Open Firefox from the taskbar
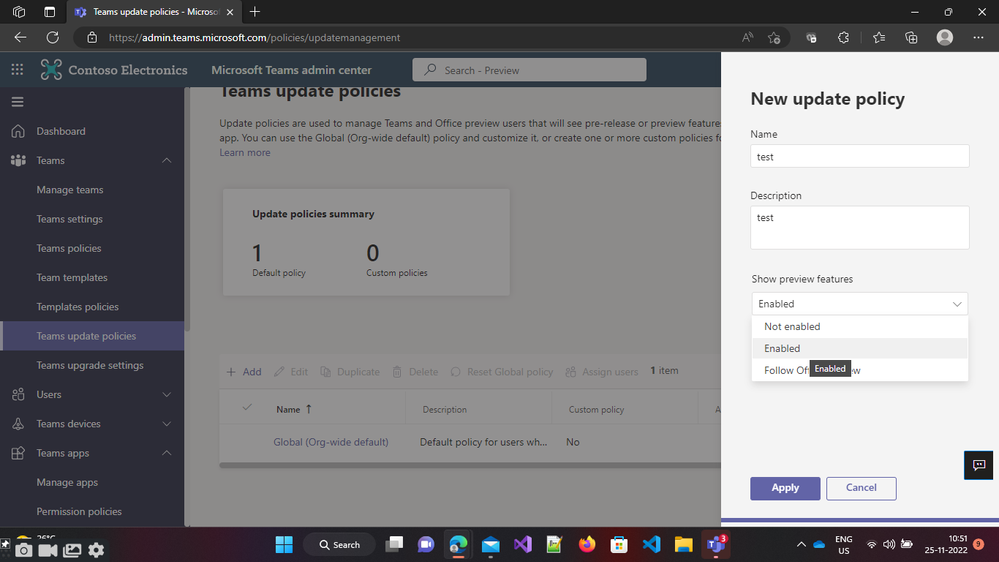 pyautogui.click(x=587, y=545)
